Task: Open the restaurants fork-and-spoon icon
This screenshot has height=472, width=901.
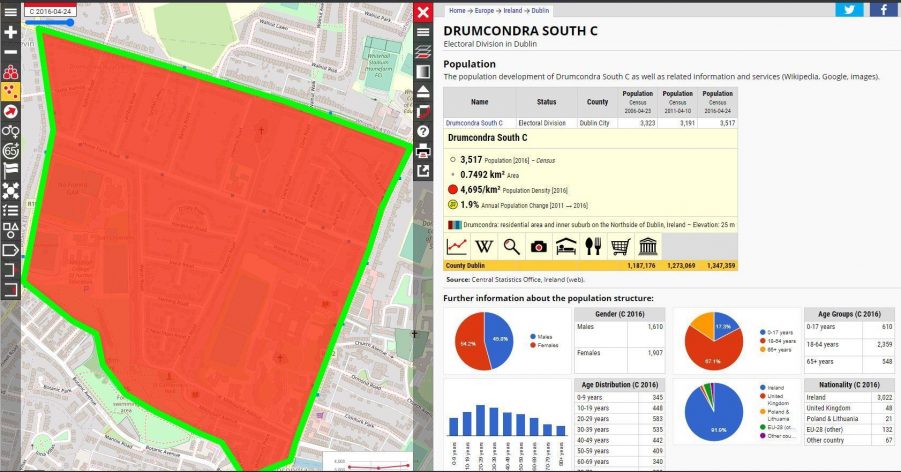Action: click(x=593, y=247)
